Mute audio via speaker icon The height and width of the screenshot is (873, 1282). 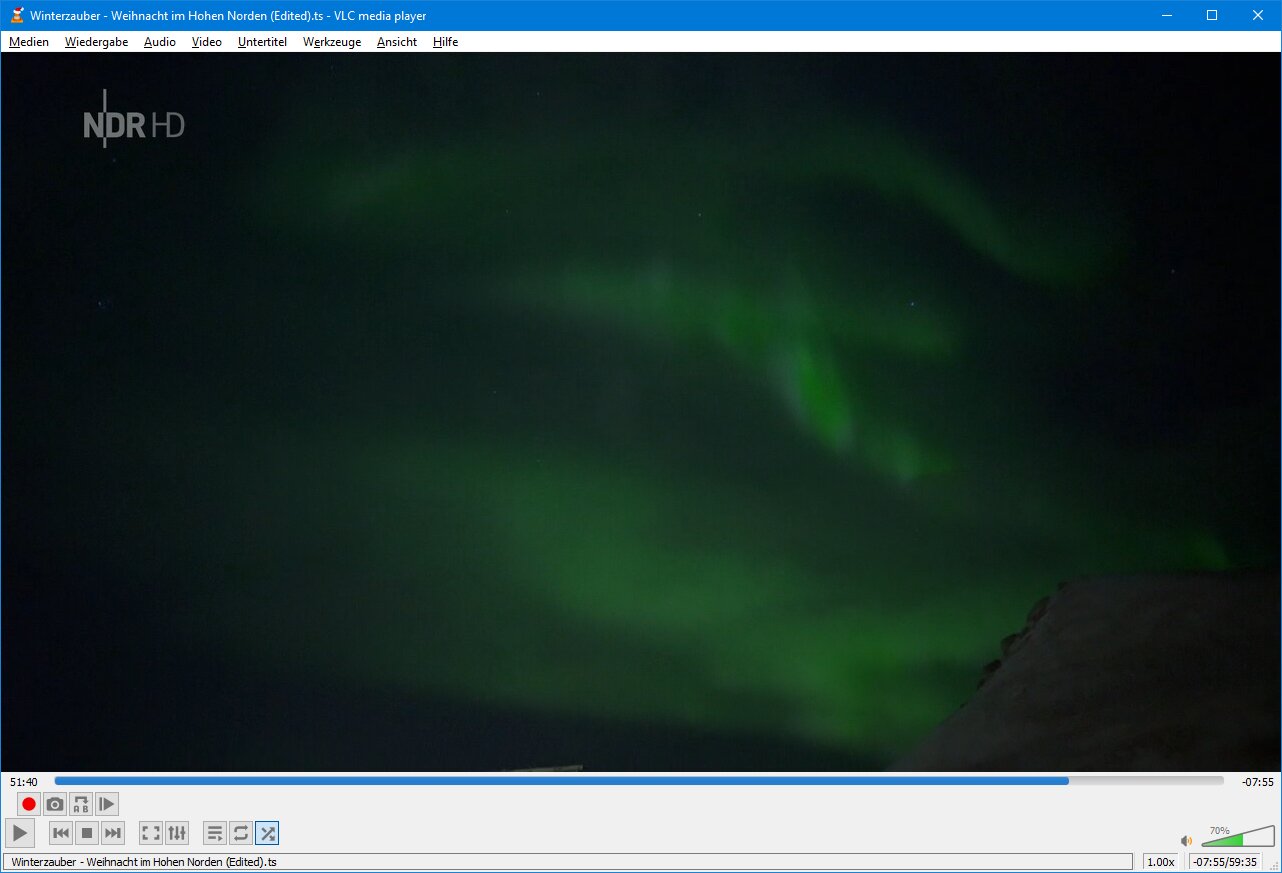pos(1186,841)
